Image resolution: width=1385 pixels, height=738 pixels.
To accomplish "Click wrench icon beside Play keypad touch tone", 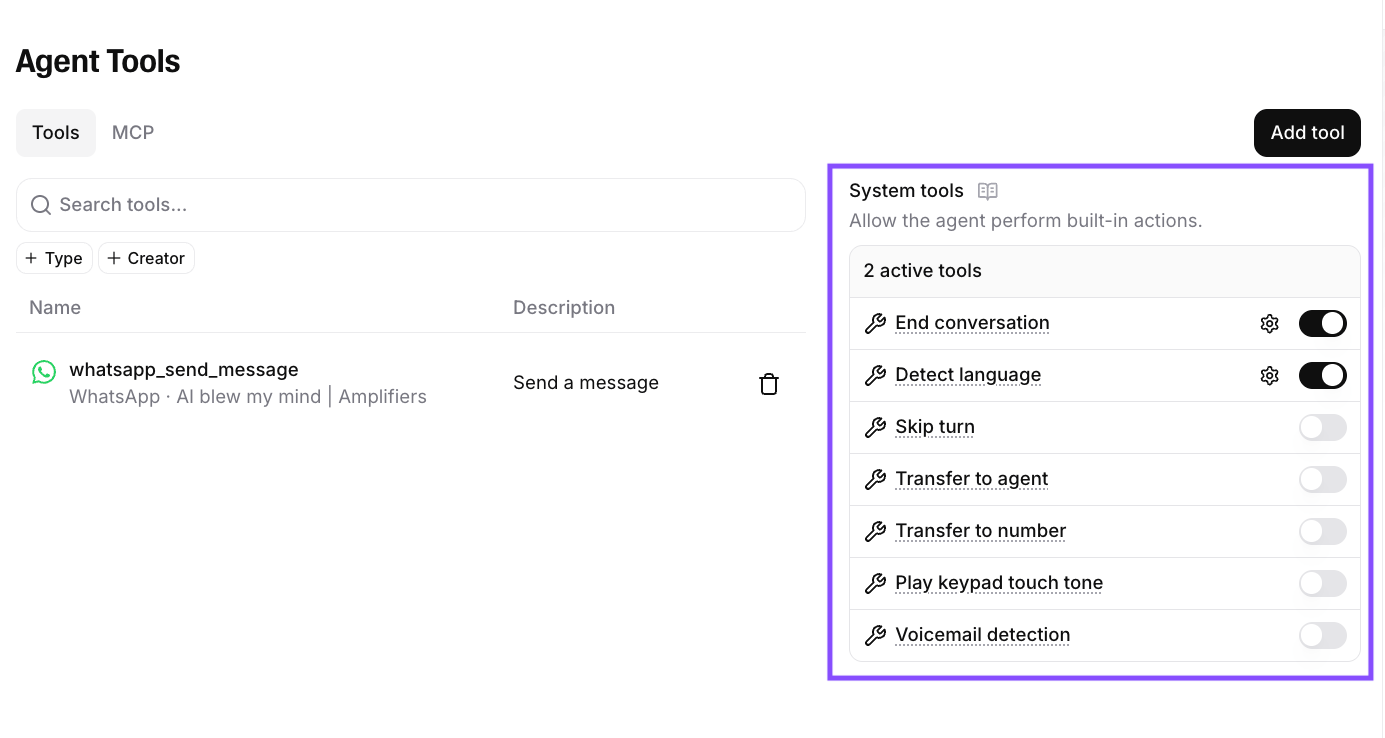I will tap(875, 584).
